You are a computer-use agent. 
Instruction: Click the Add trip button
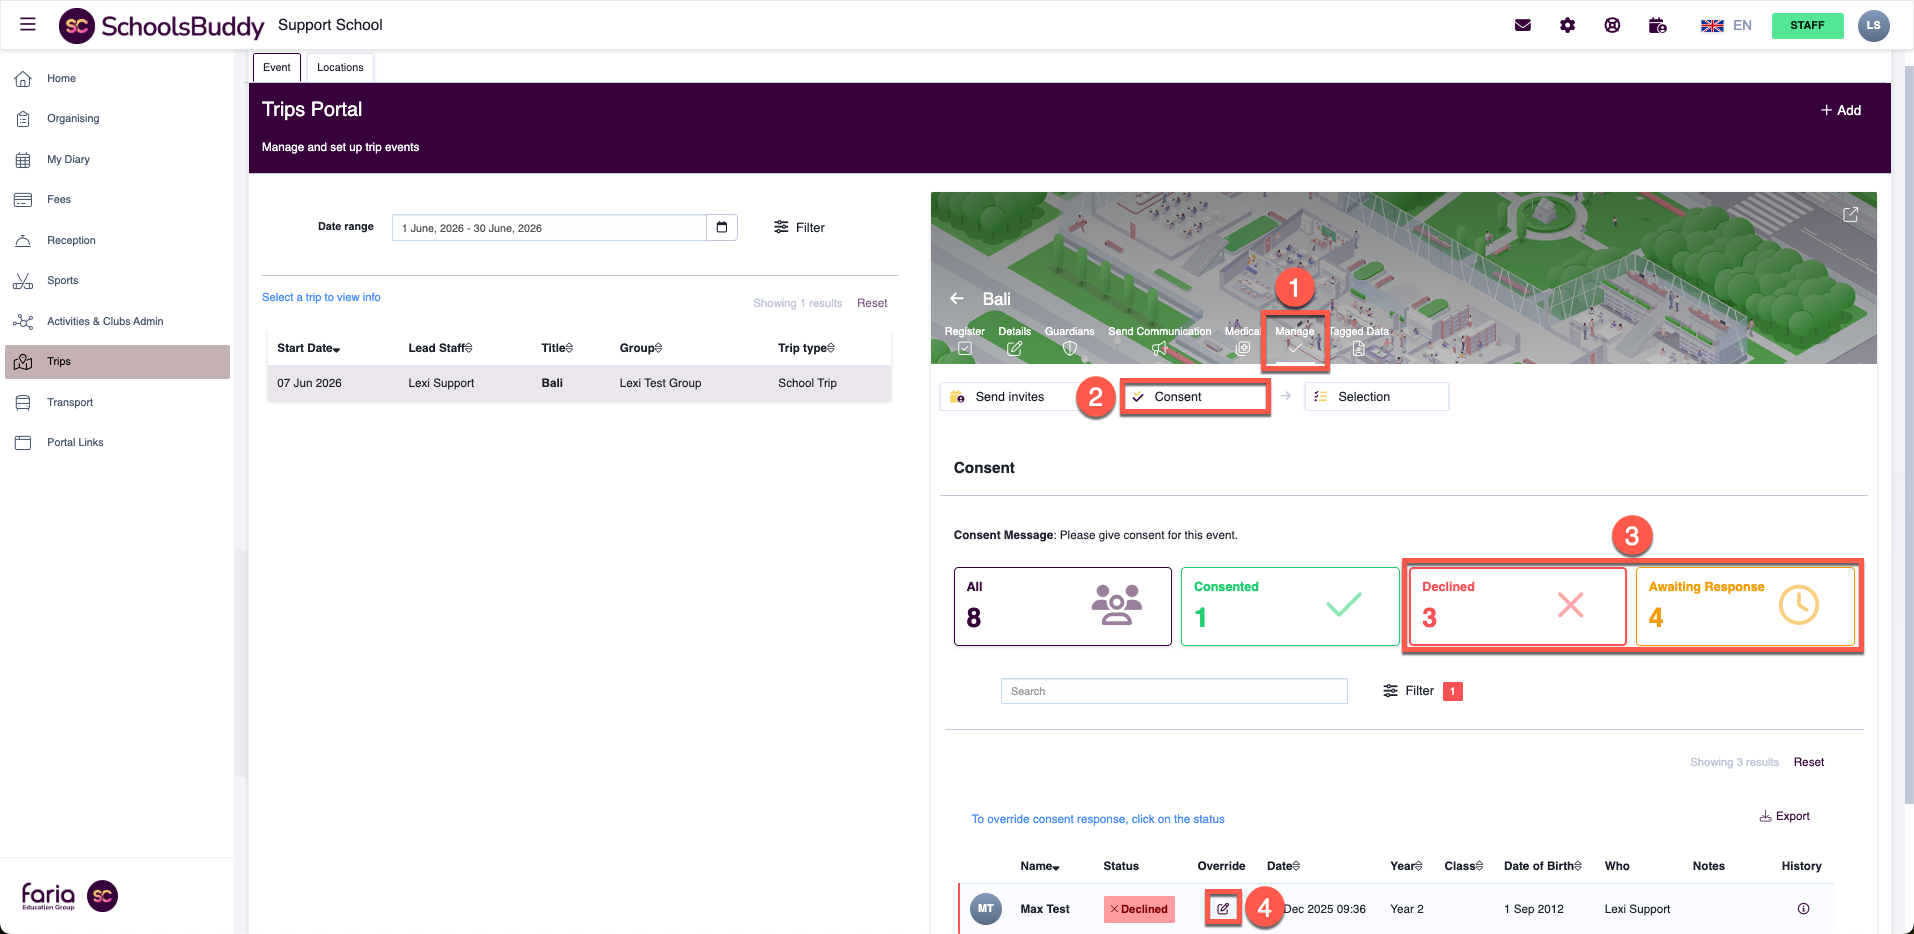1840,110
